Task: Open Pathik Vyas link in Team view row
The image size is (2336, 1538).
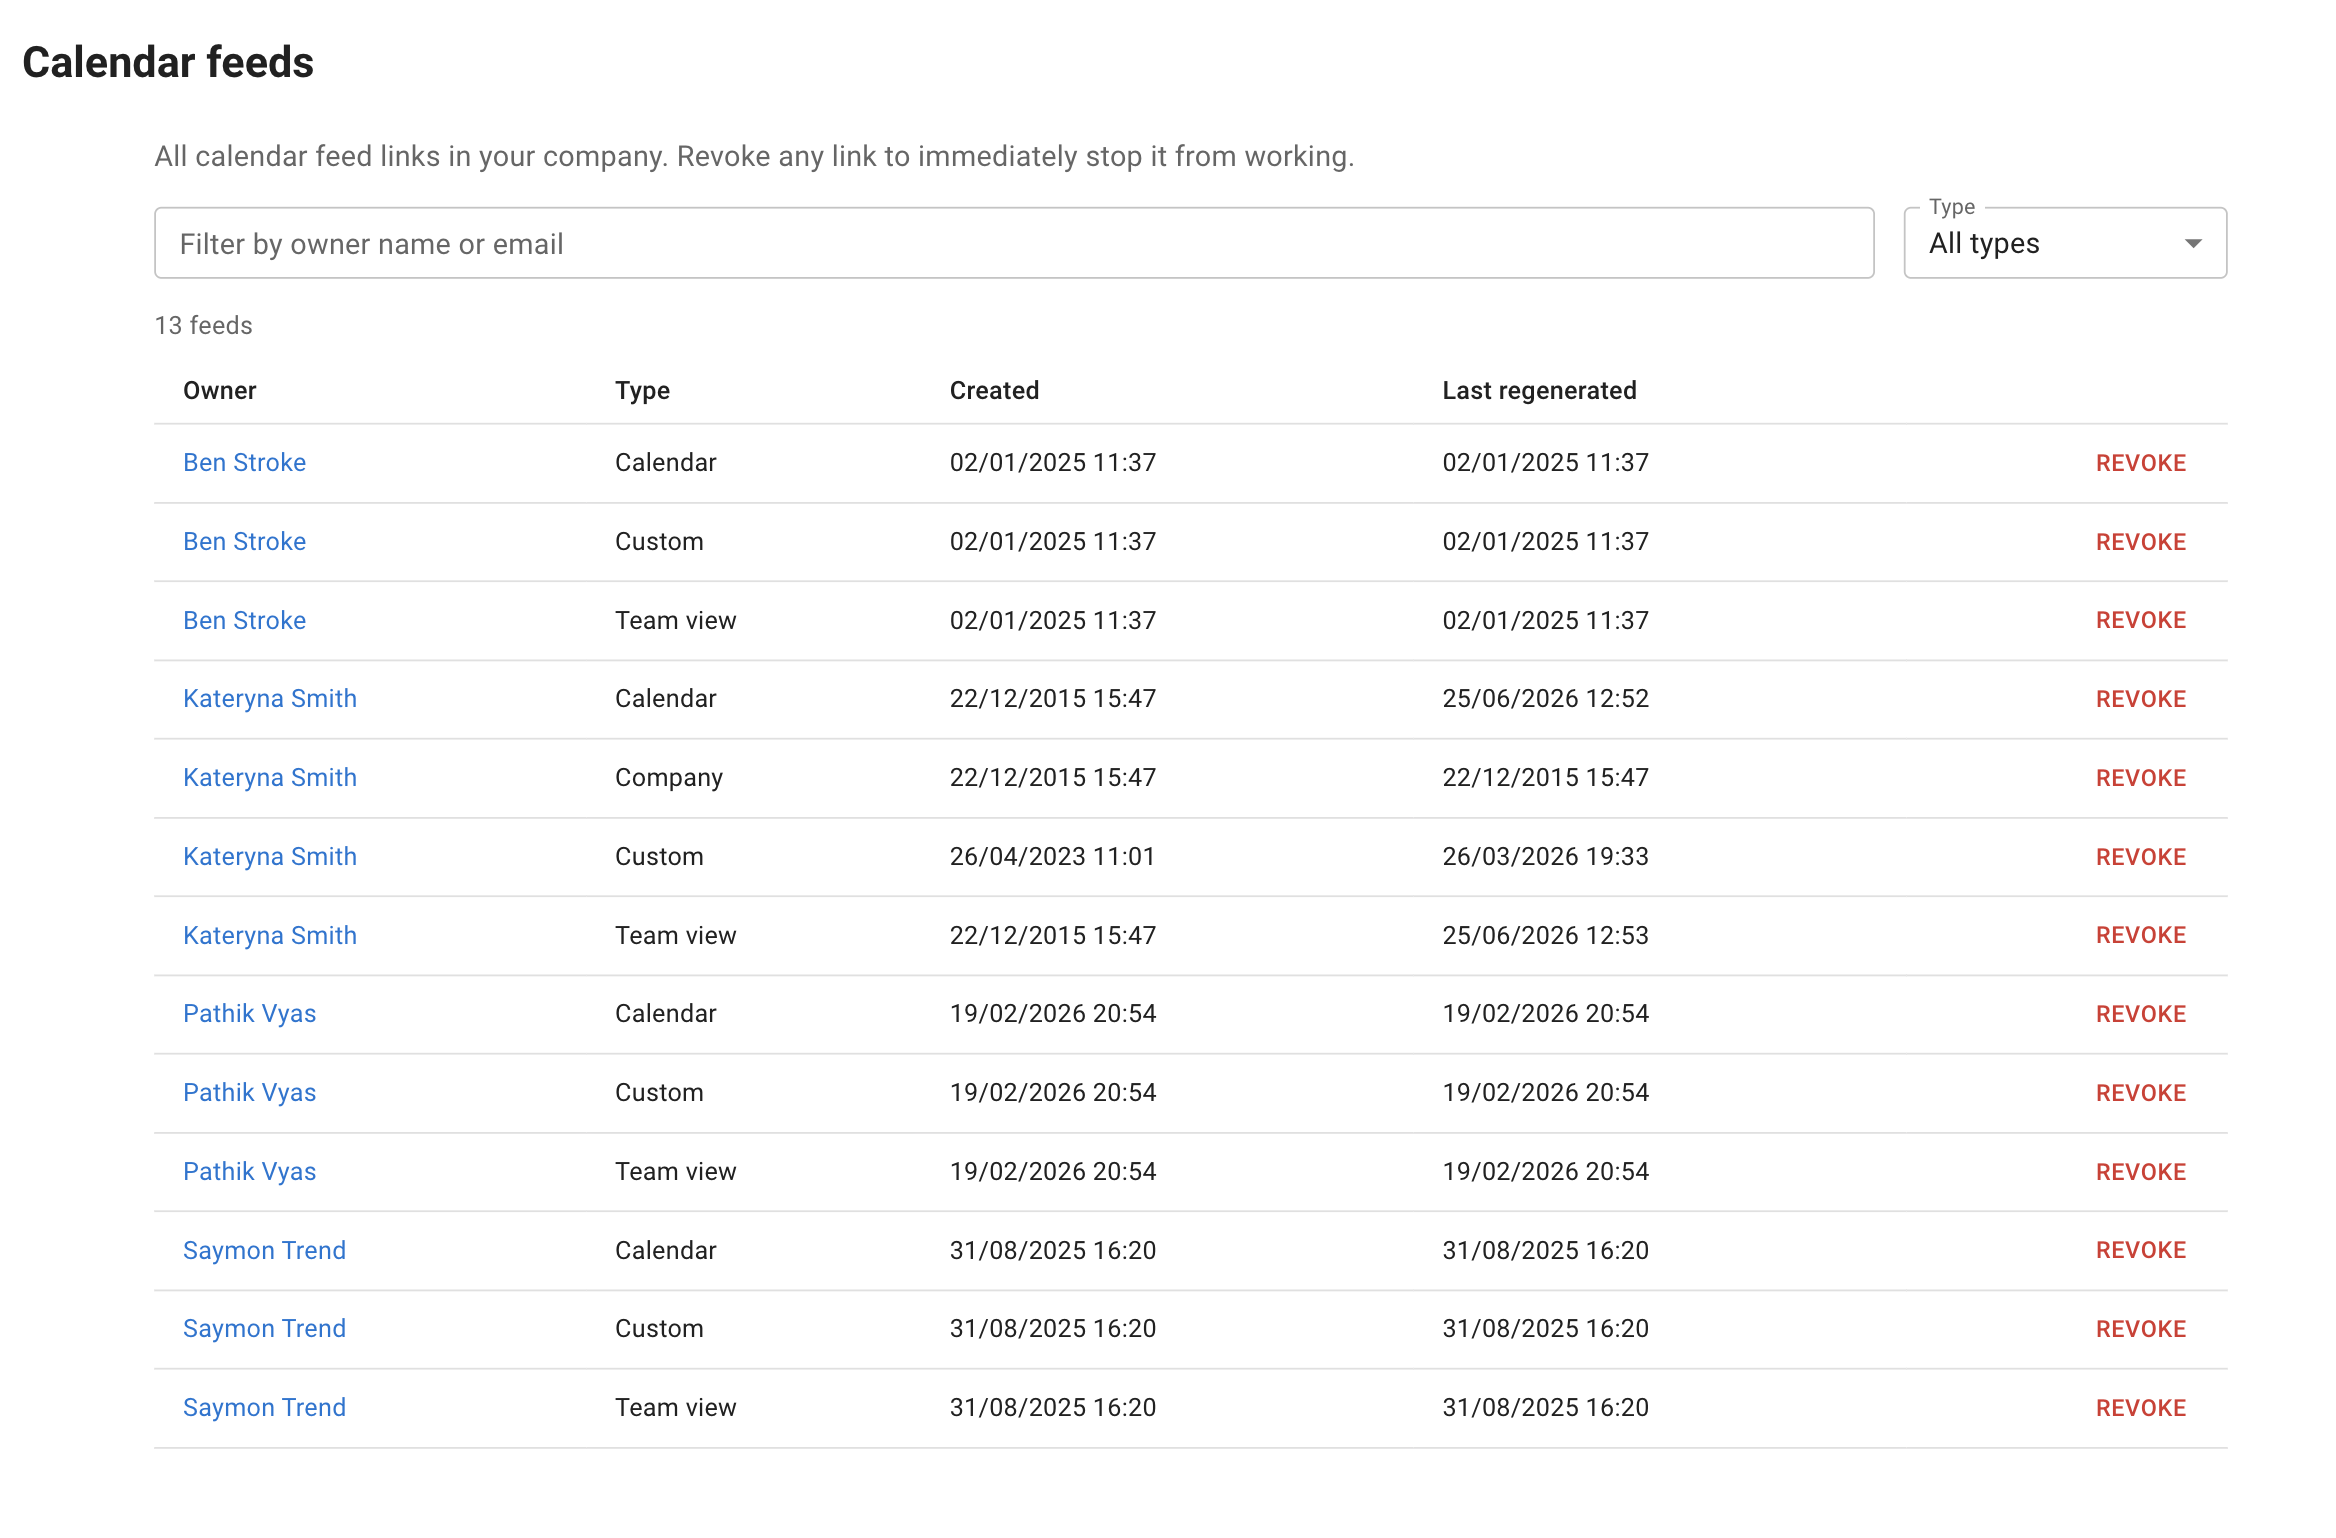Action: click(249, 1171)
